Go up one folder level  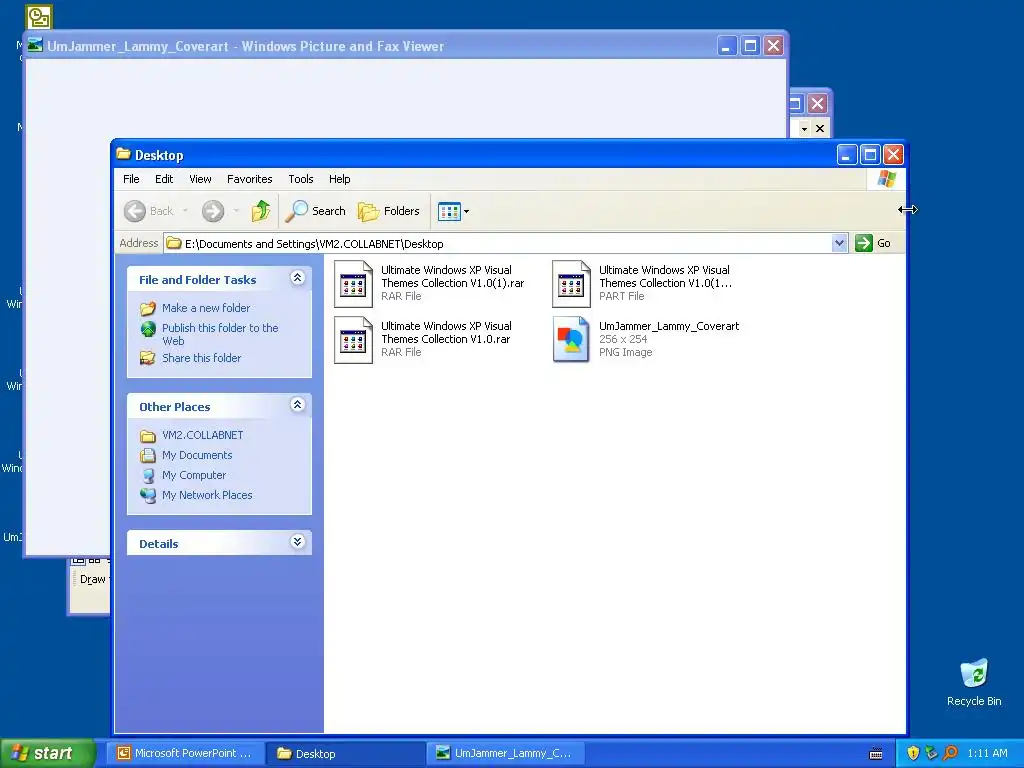[x=261, y=211]
